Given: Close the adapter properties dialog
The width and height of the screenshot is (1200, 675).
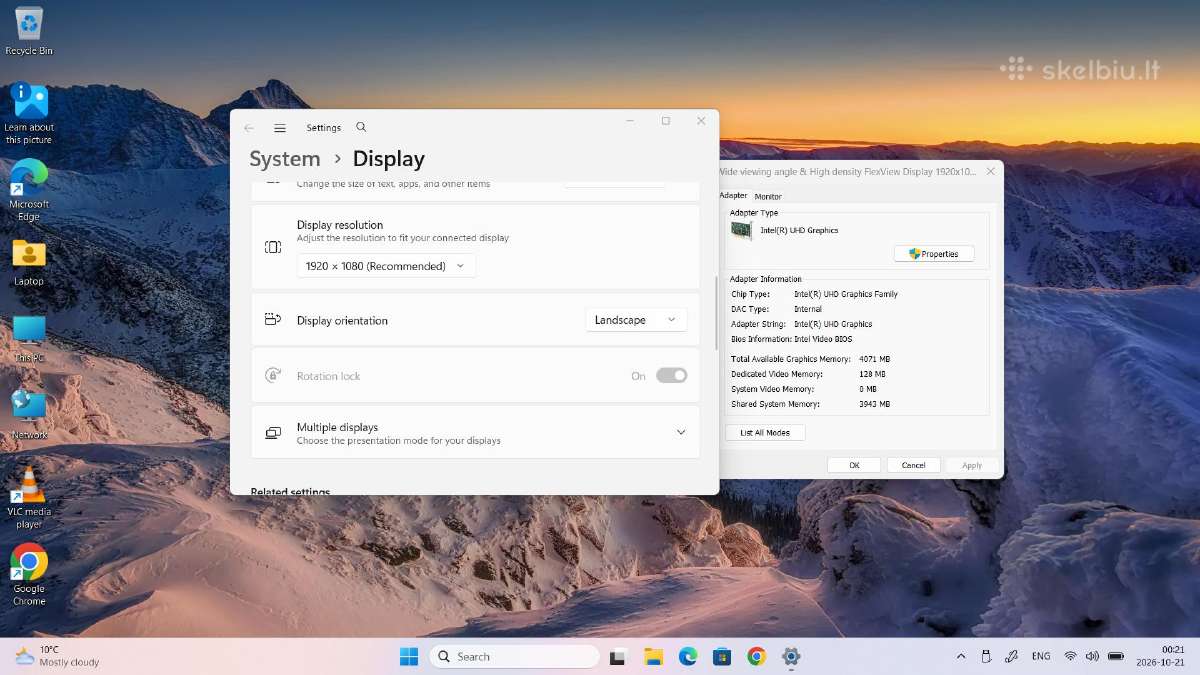Looking at the screenshot, I should [x=991, y=171].
